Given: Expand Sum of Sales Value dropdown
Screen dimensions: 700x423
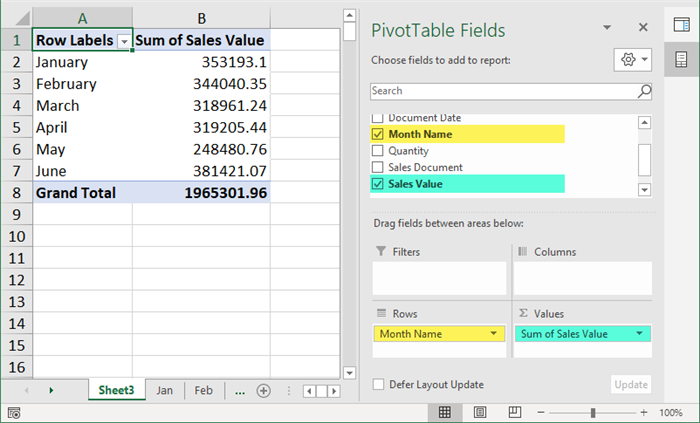Looking at the screenshot, I should 640,334.
